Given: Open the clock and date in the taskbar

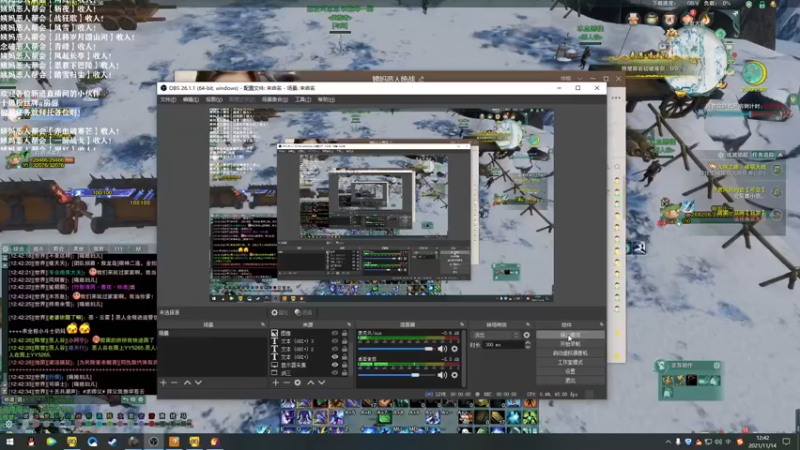Looking at the screenshot, I should click(x=763, y=442).
